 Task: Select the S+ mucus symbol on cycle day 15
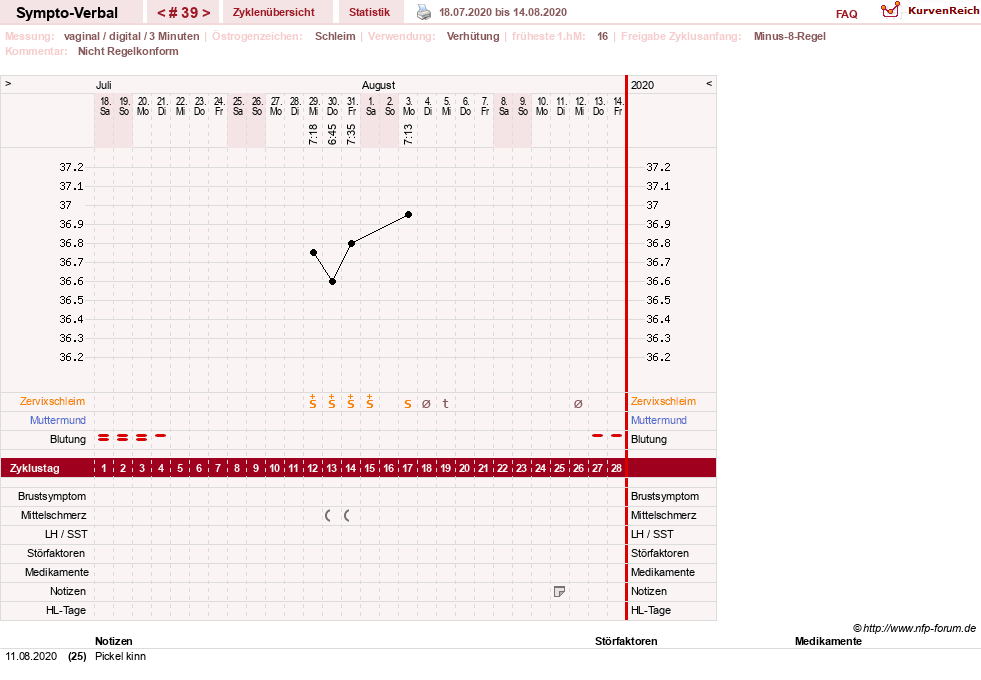[x=370, y=402]
